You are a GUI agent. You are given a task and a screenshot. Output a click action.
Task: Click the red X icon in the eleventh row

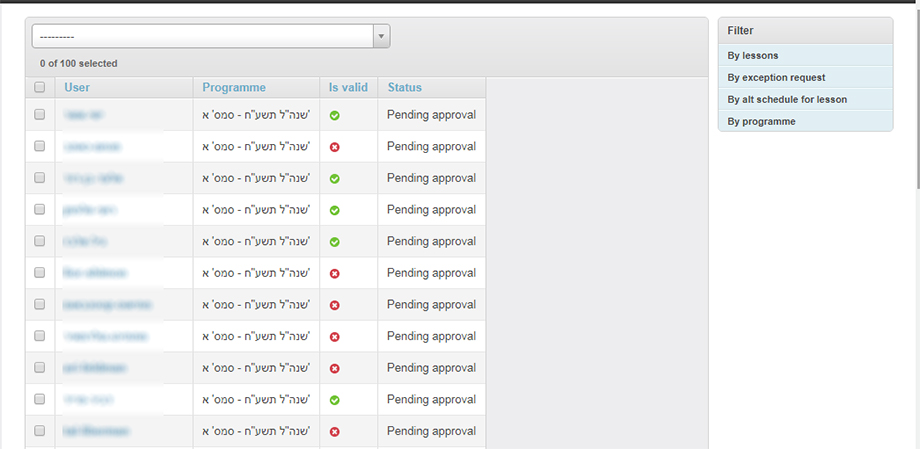334,432
